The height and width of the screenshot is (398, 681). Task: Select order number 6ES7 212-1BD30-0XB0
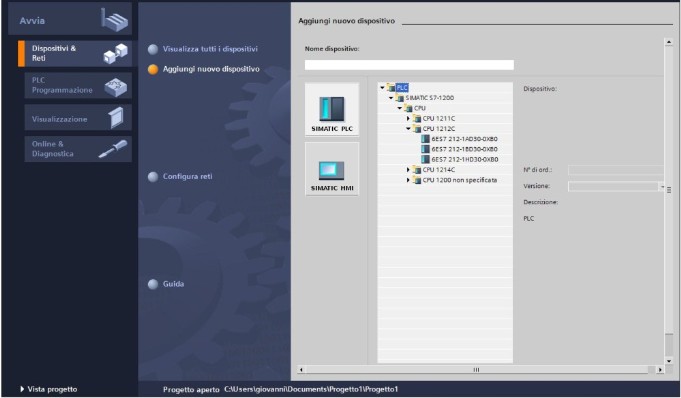pyautogui.click(x=464, y=149)
